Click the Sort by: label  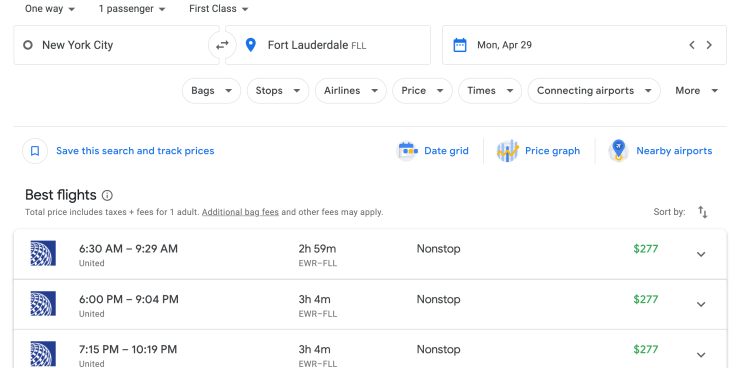pyautogui.click(x=669, y=212)
